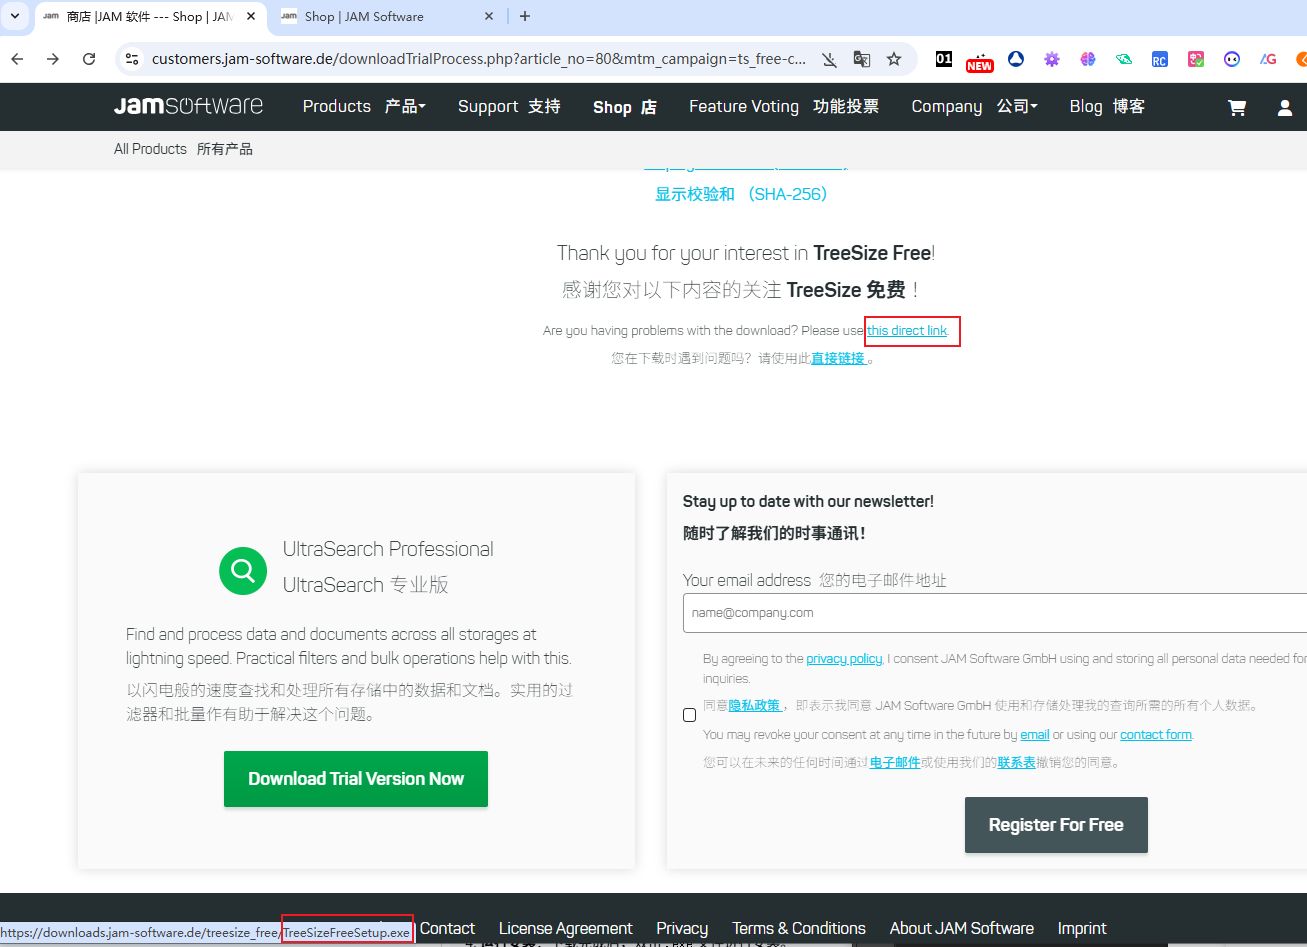
Task: Open the purple gear extension icon
Action: (1052, 59)
